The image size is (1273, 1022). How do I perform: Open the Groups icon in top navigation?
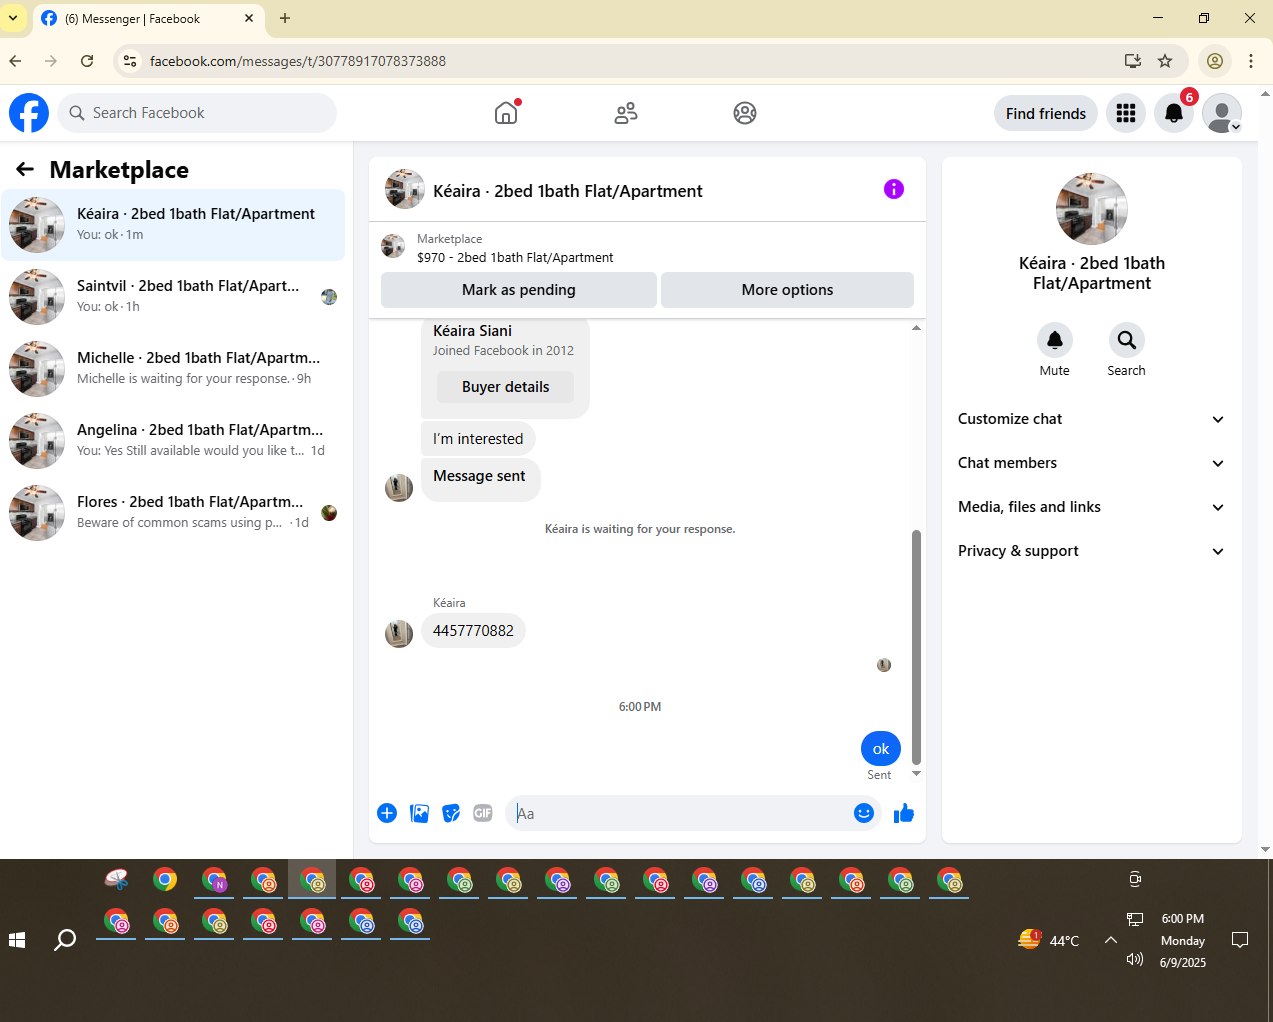click(745, 113)
